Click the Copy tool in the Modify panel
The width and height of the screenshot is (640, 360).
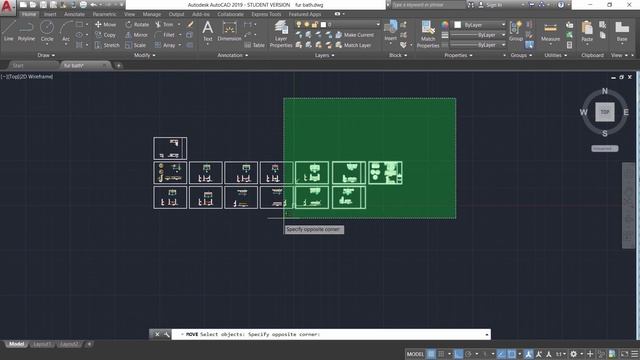106,35
